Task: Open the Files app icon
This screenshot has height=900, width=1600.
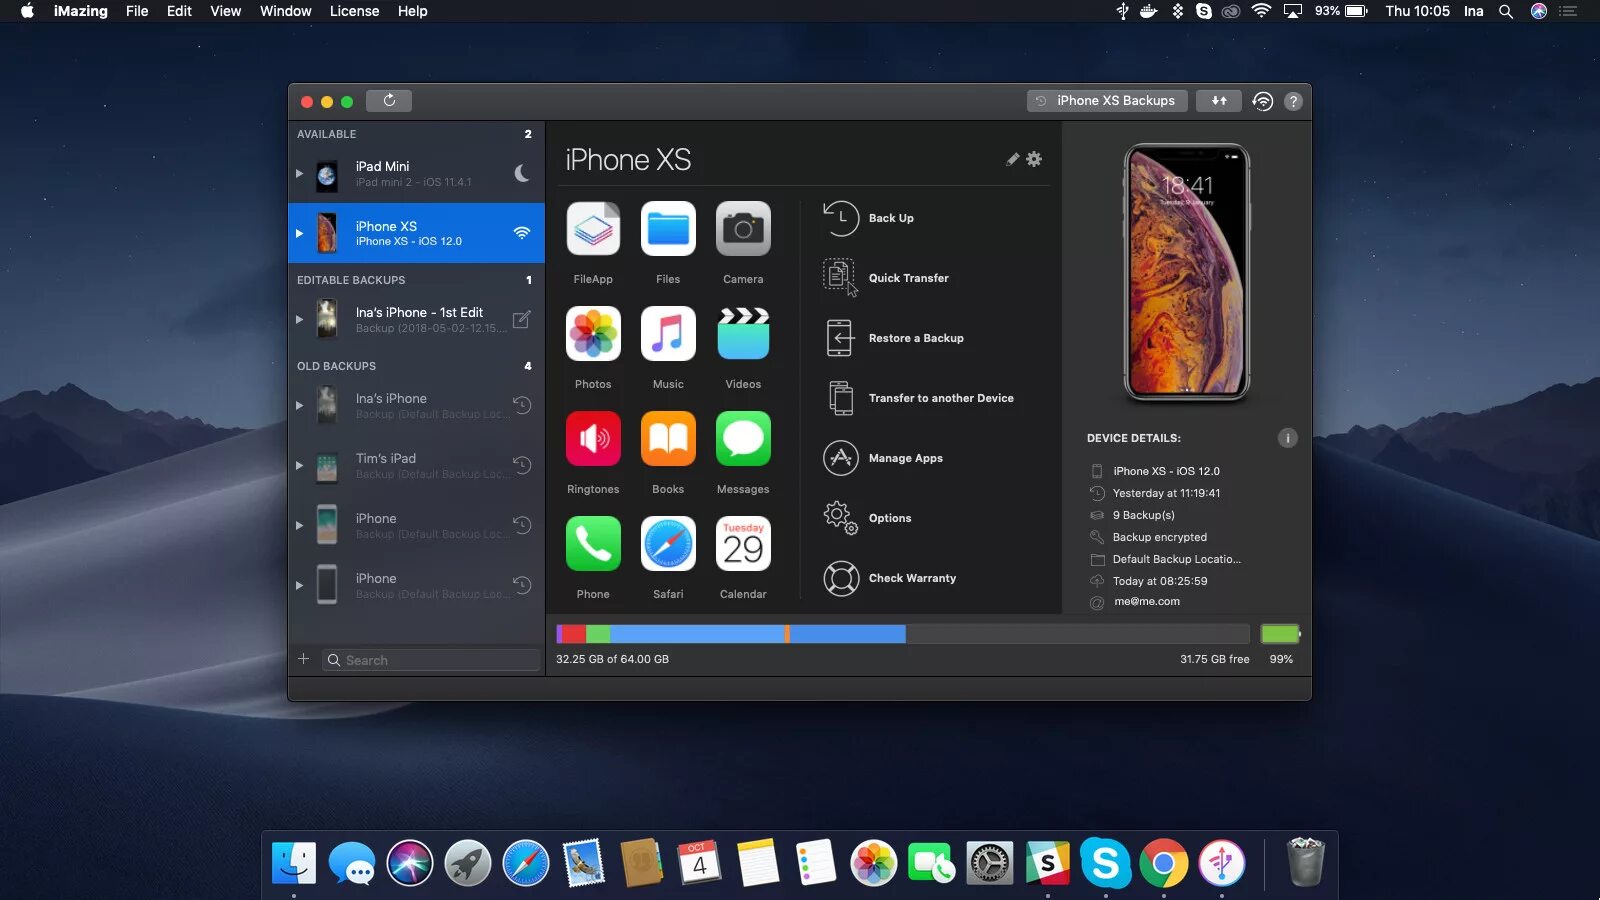Action: (668, 229)
